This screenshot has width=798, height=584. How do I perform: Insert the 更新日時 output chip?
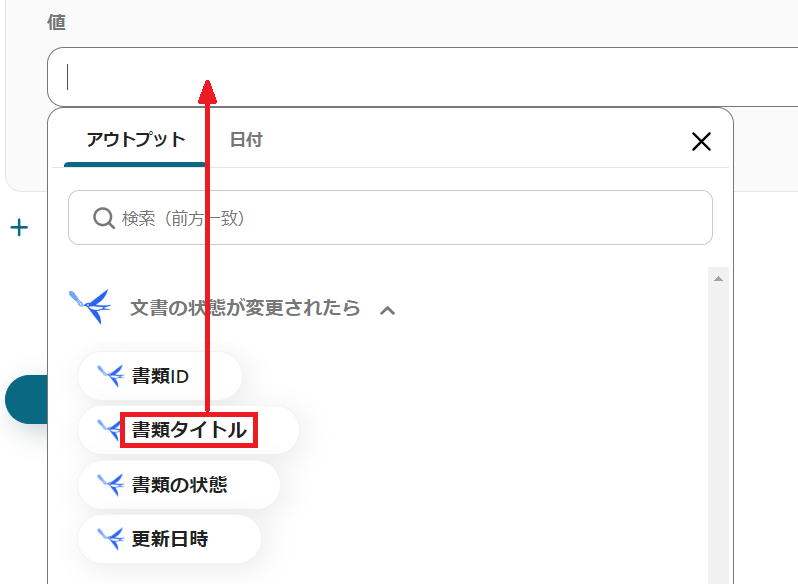pos(169,539)
